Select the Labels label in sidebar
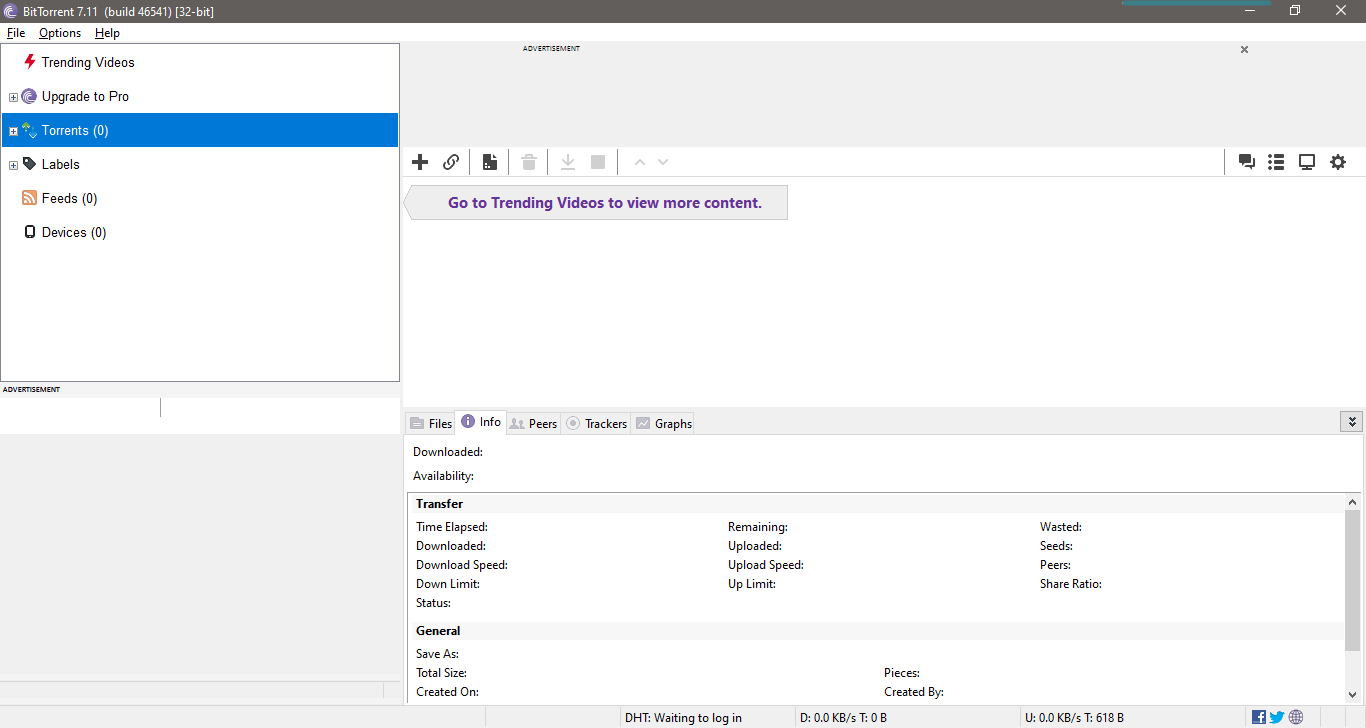The width and height of the screenshot is (1366, 728). pyautogui.click(x=60, y=164)
